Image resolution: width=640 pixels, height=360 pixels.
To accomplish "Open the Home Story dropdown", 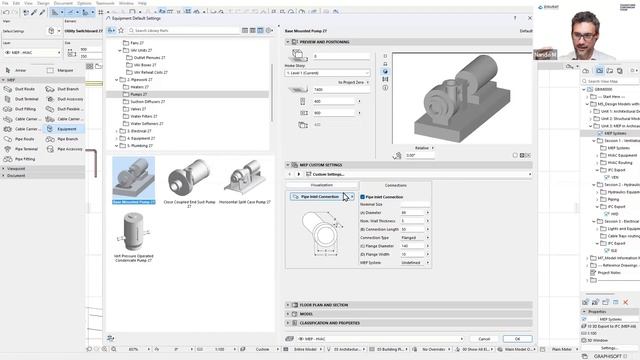I will [327, 73].
